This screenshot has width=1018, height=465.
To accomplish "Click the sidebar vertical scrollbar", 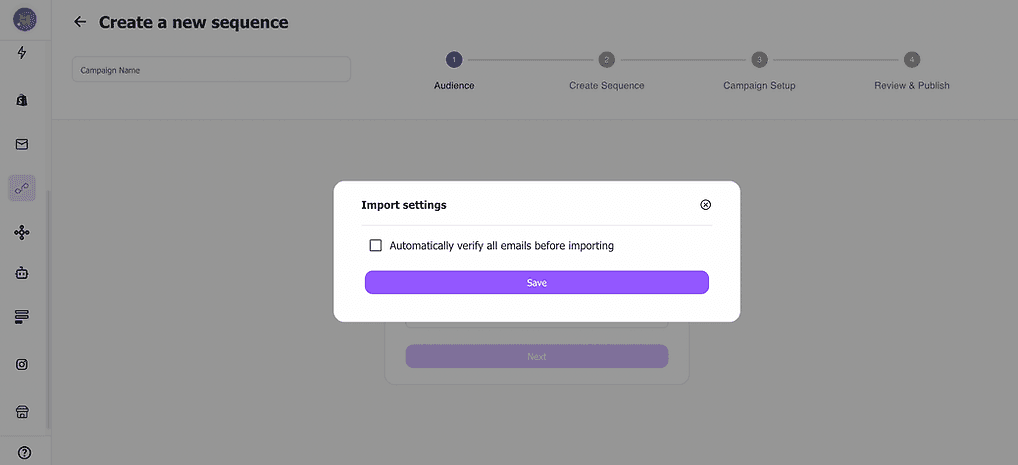I will (x=48, y=308).
